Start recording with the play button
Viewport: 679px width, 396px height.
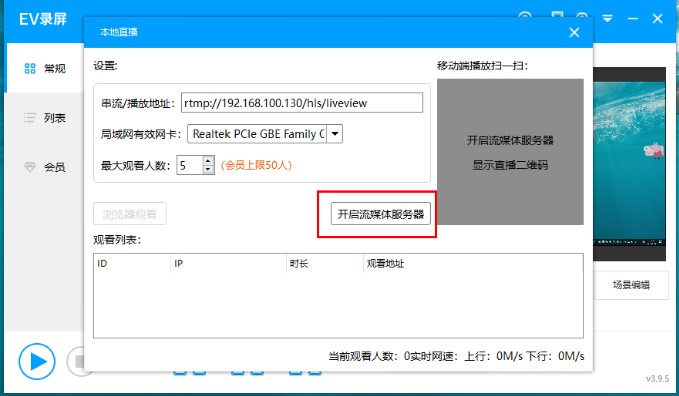tap(37, 361)
